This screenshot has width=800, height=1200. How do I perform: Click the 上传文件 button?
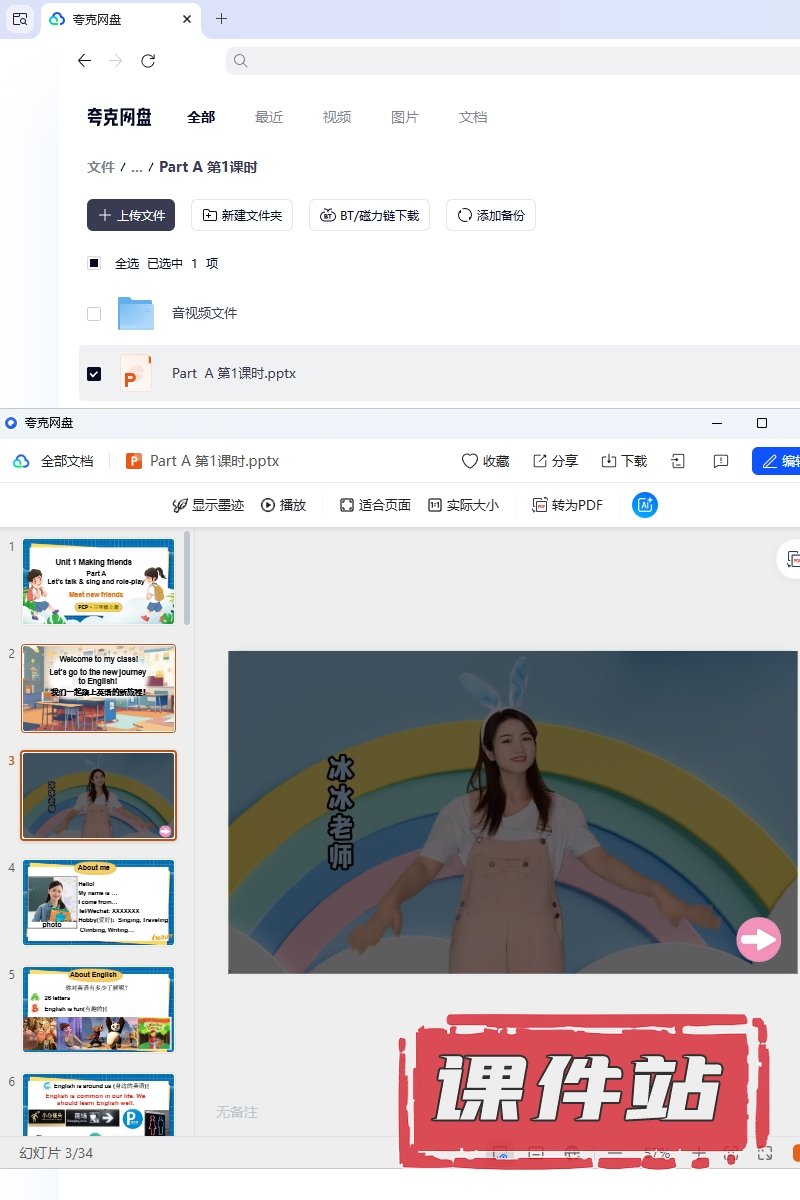click(x=131, y=215)
